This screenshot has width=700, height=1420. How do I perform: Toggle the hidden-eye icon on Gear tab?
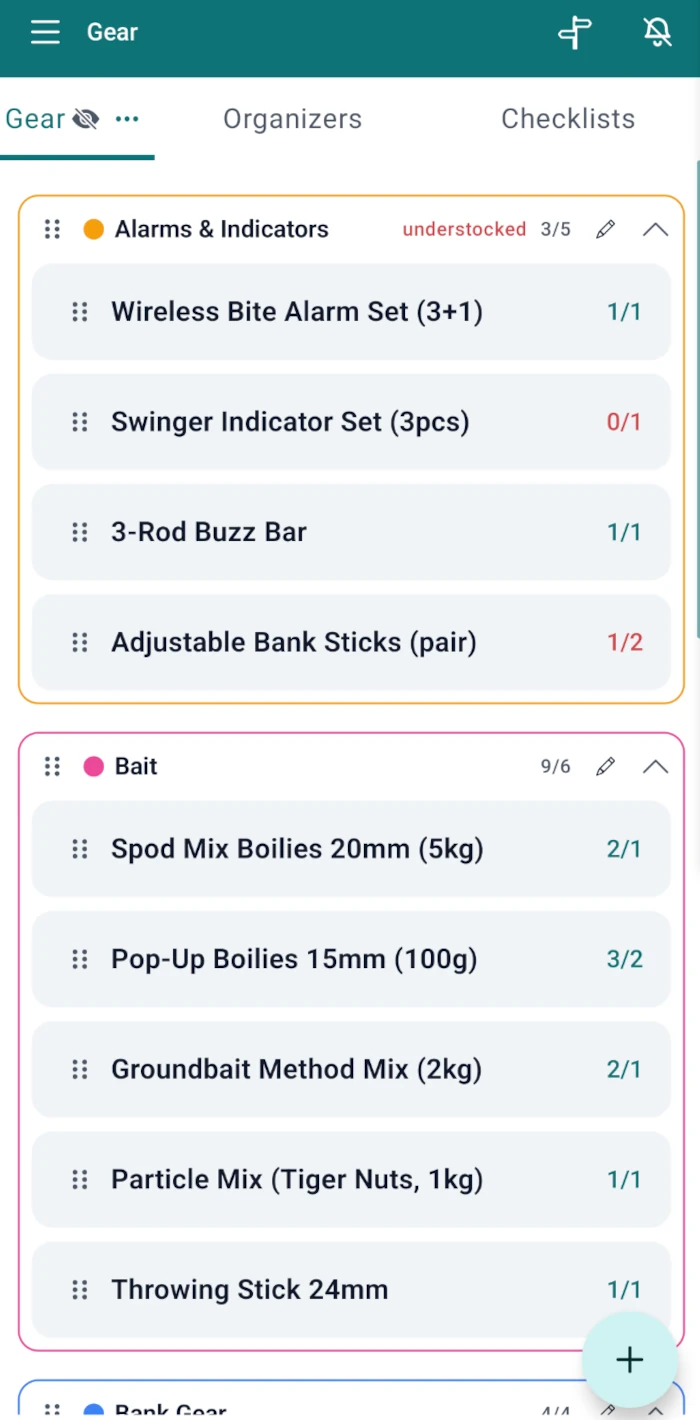86,120
